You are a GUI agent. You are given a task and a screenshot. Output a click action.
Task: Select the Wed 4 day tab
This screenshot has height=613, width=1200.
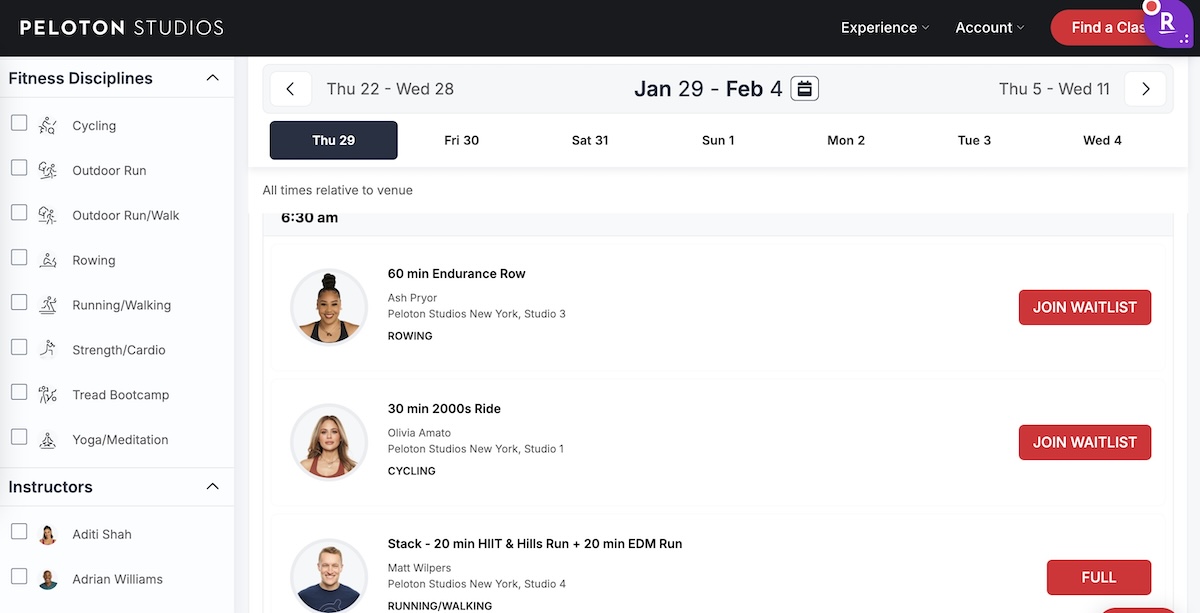(x=1102, y=140)
